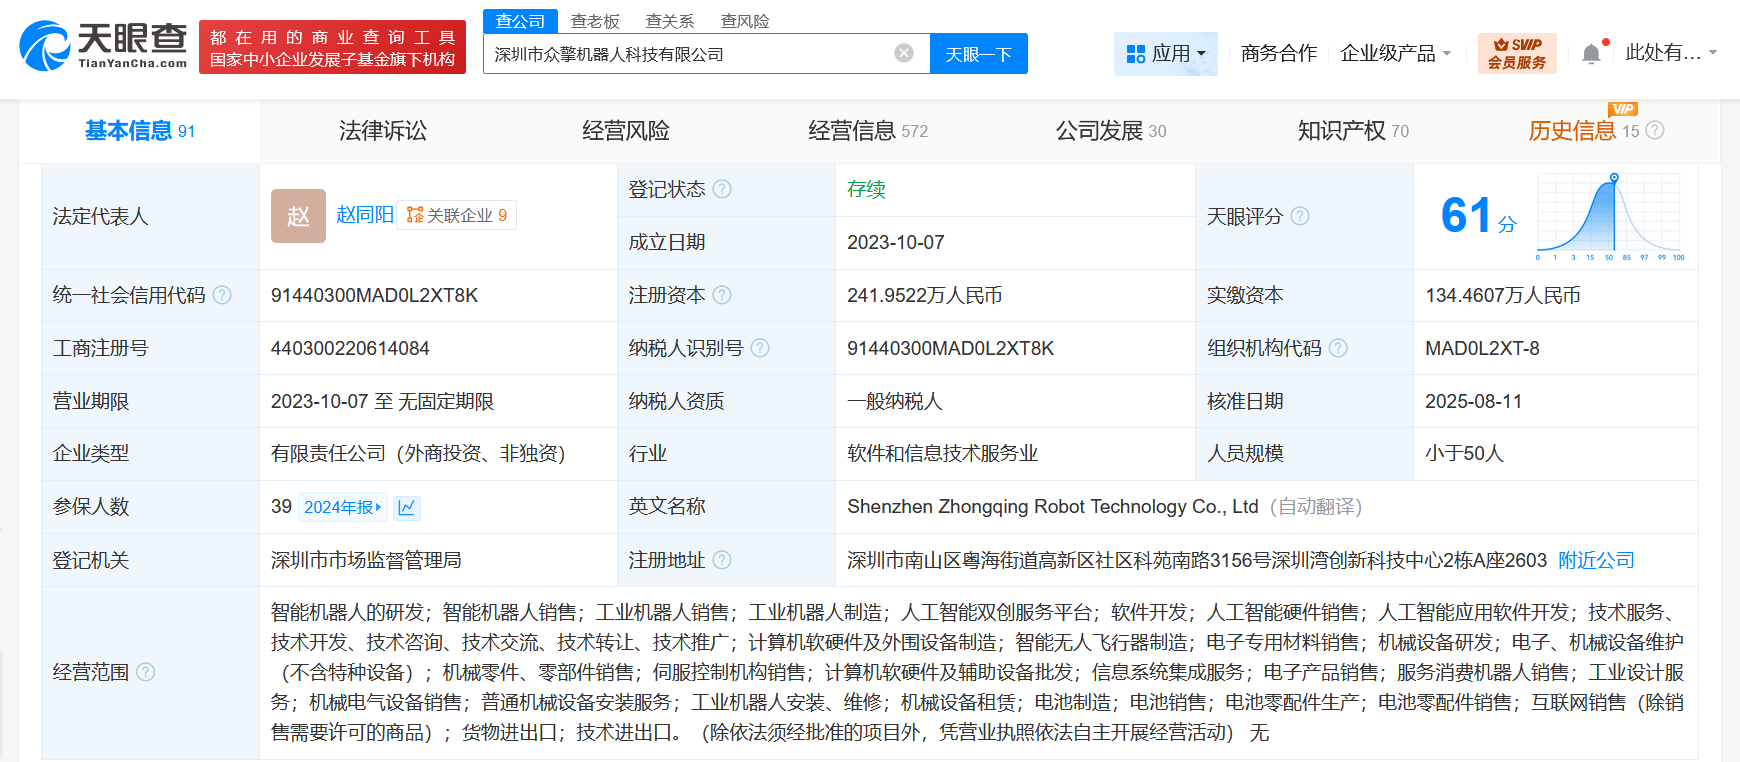This screenshot has width=1740, height=762.
Task: Open the 知识产权 tab
Action: pos(1352,131)
